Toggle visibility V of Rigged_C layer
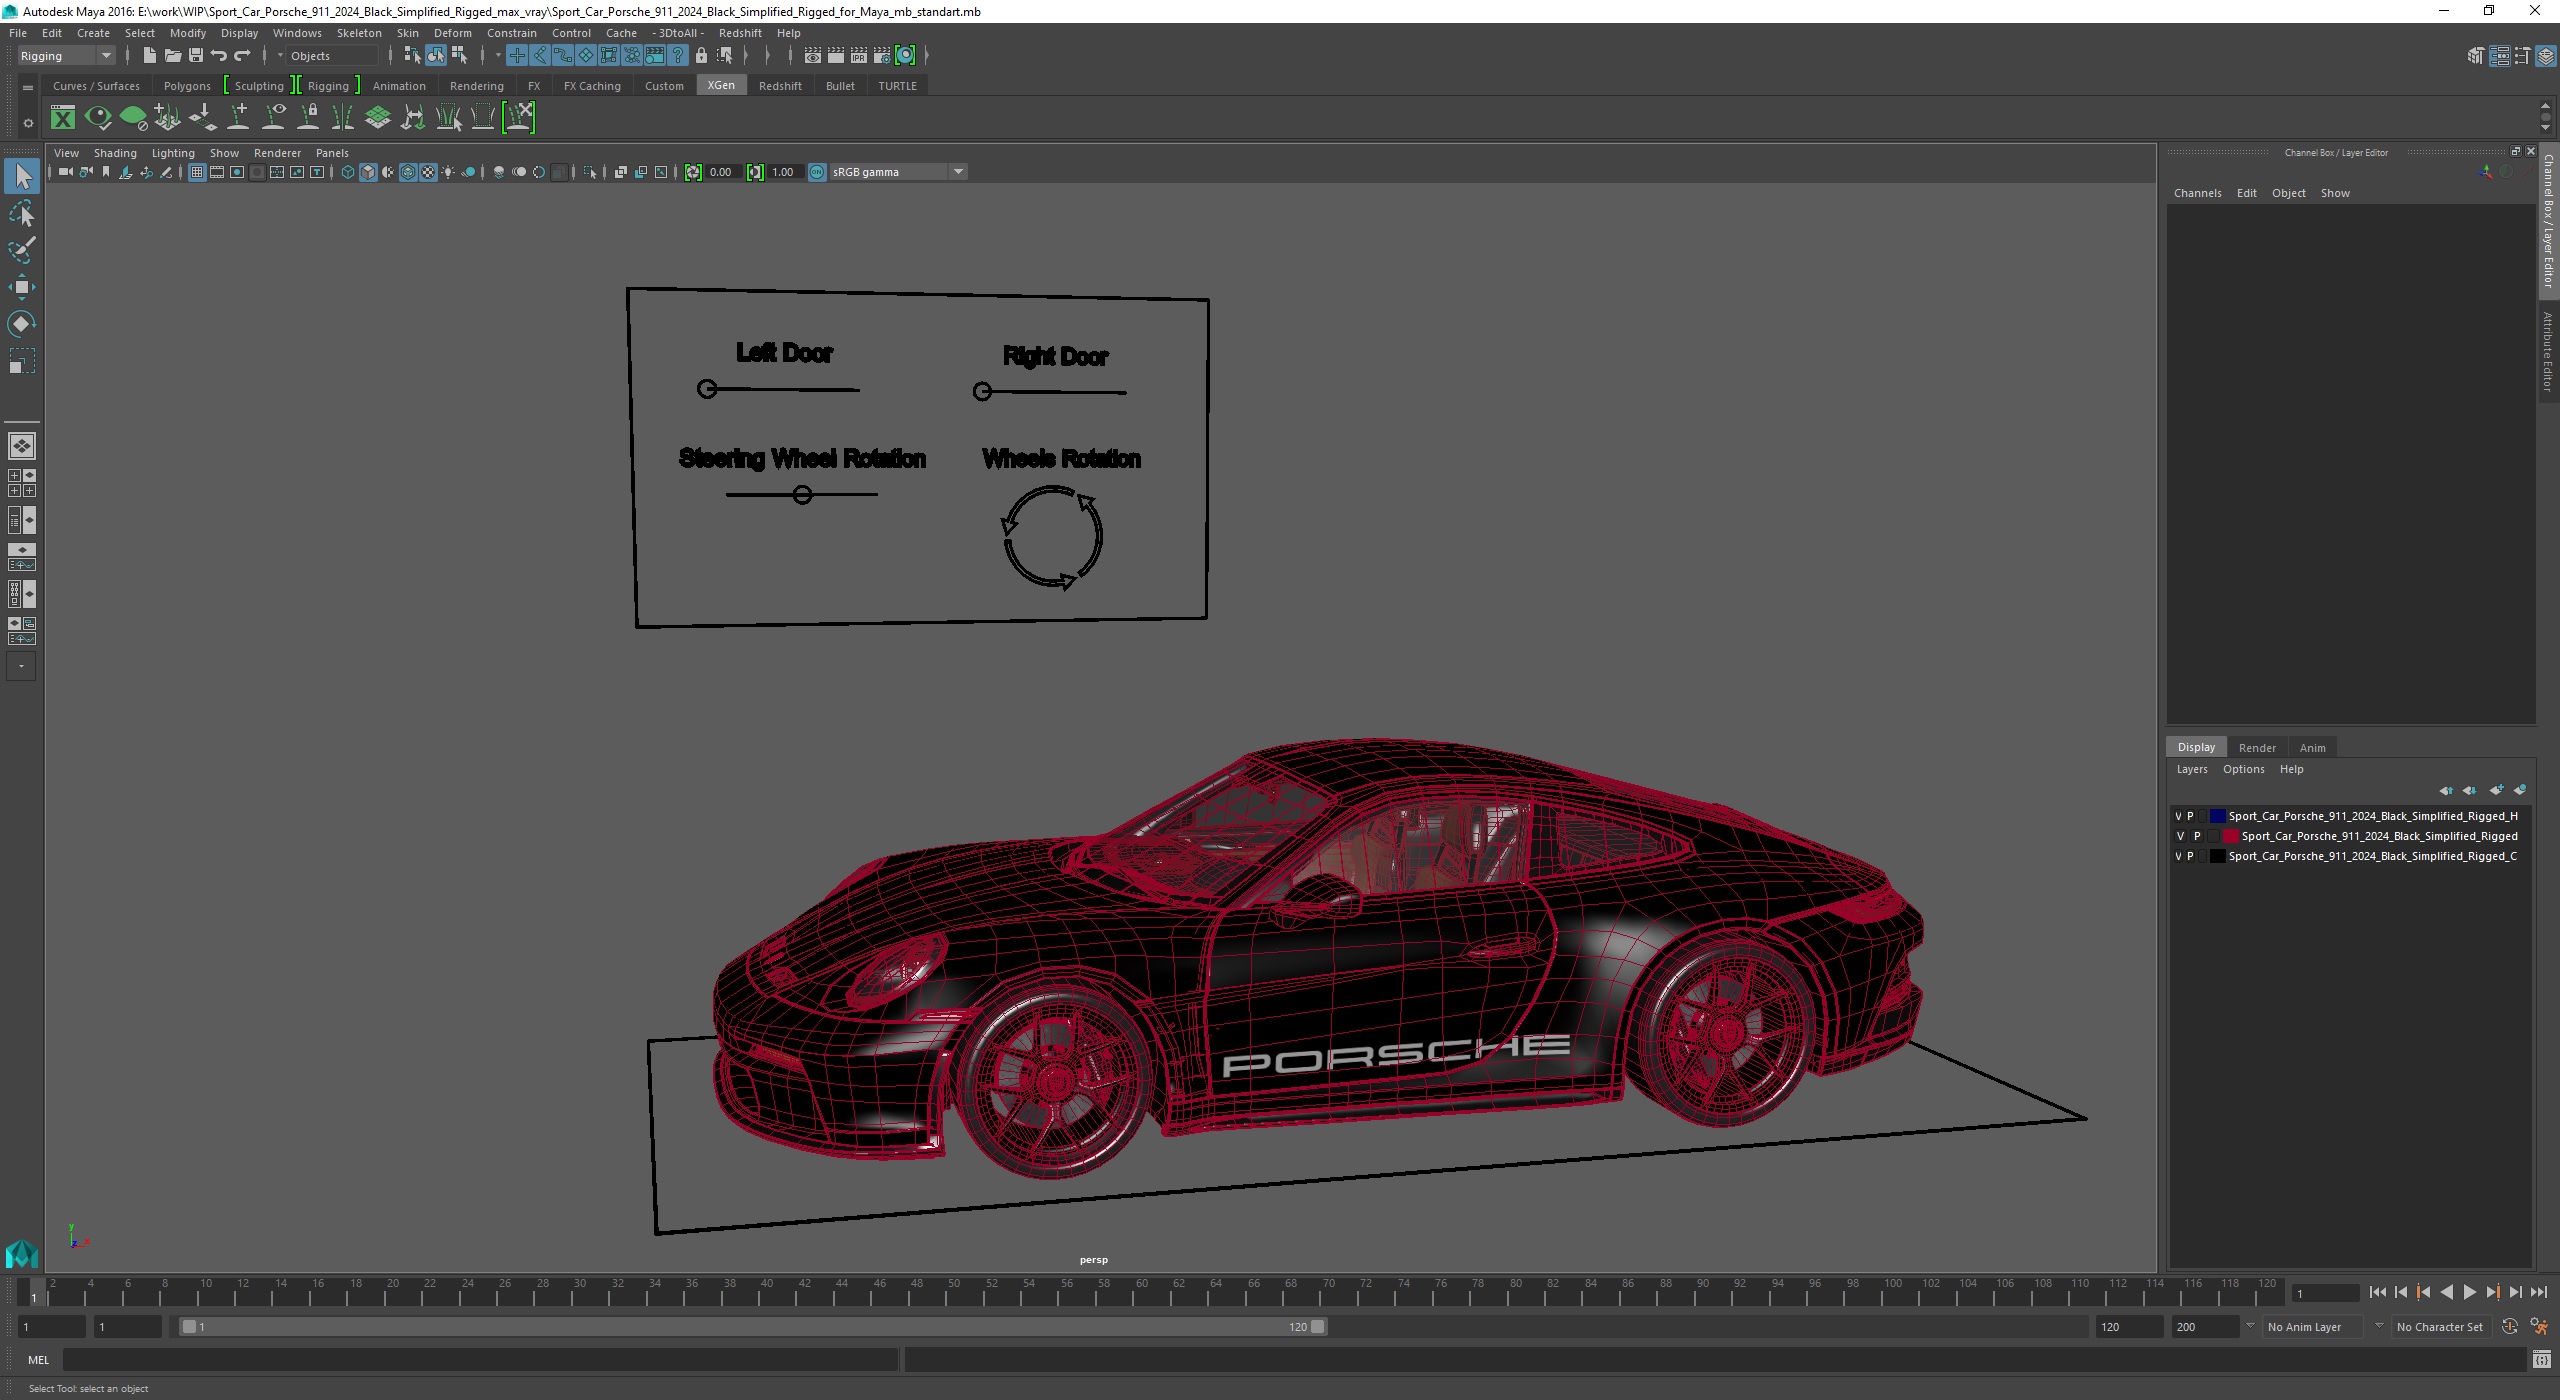2560x1400 pixels. [2178, 856]
